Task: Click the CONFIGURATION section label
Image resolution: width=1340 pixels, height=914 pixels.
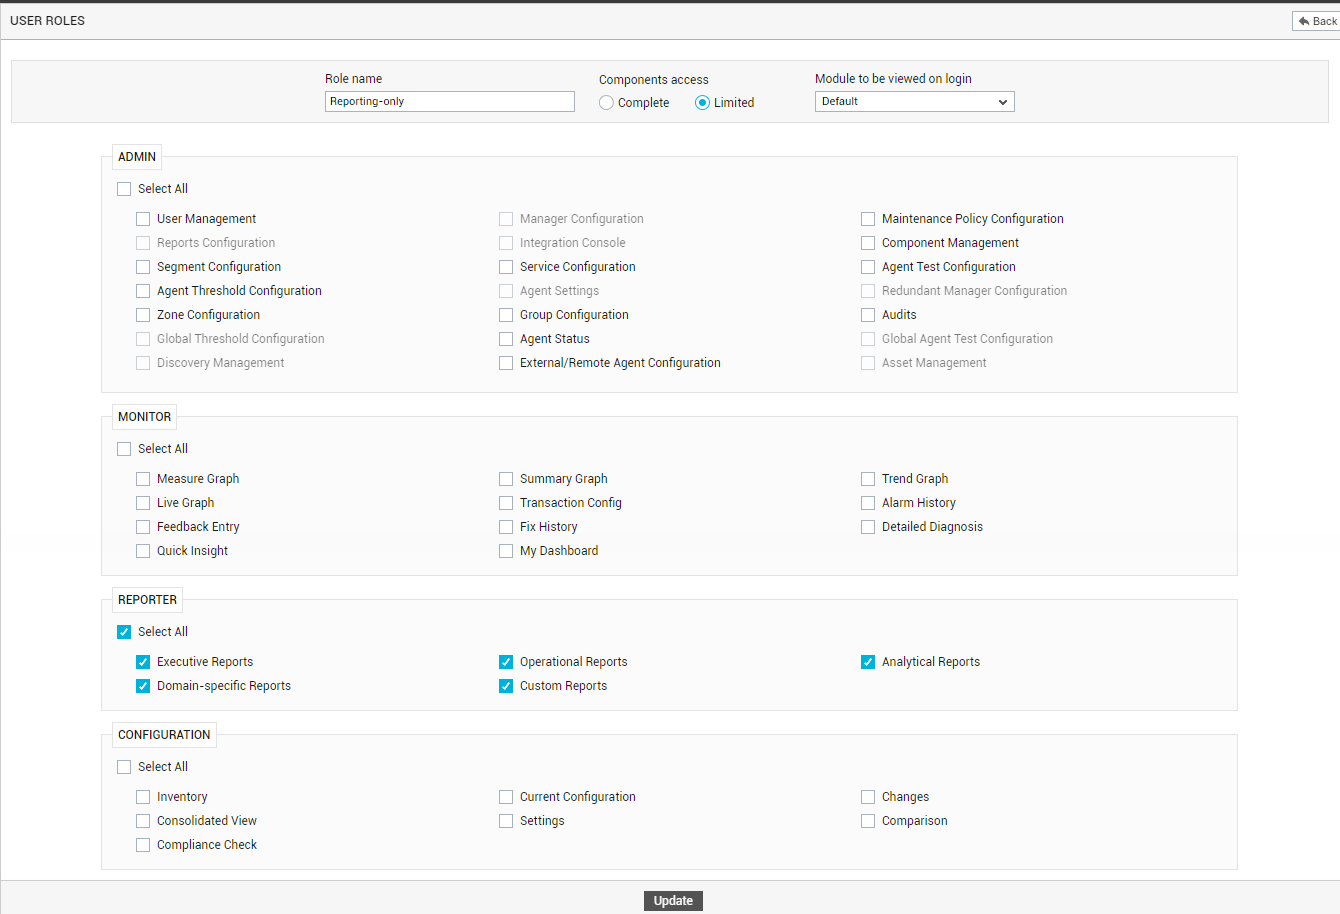Action: click(x=164, y=735)
